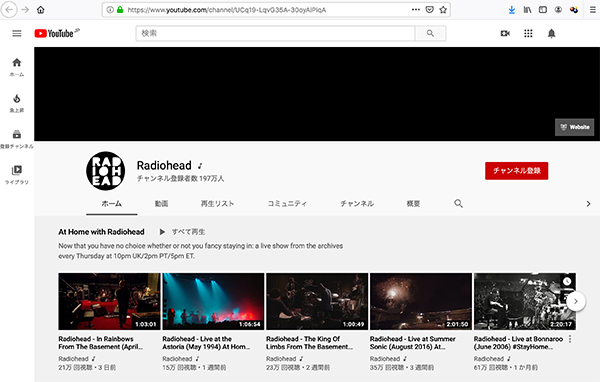Screen dimensions: 600x382
Task: Open the YouTube guide hamburger menu
Action: pyautogui.click(x=17, y=33)
